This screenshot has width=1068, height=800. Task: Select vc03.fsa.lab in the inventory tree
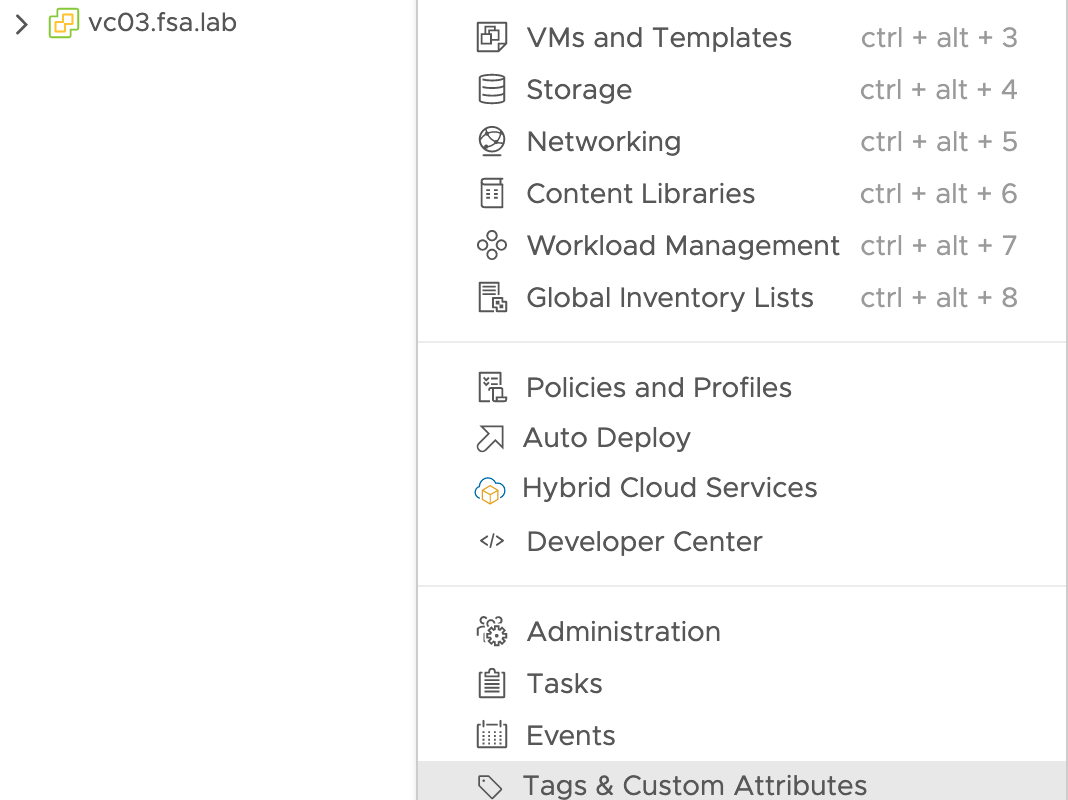(x=162, y=23)
